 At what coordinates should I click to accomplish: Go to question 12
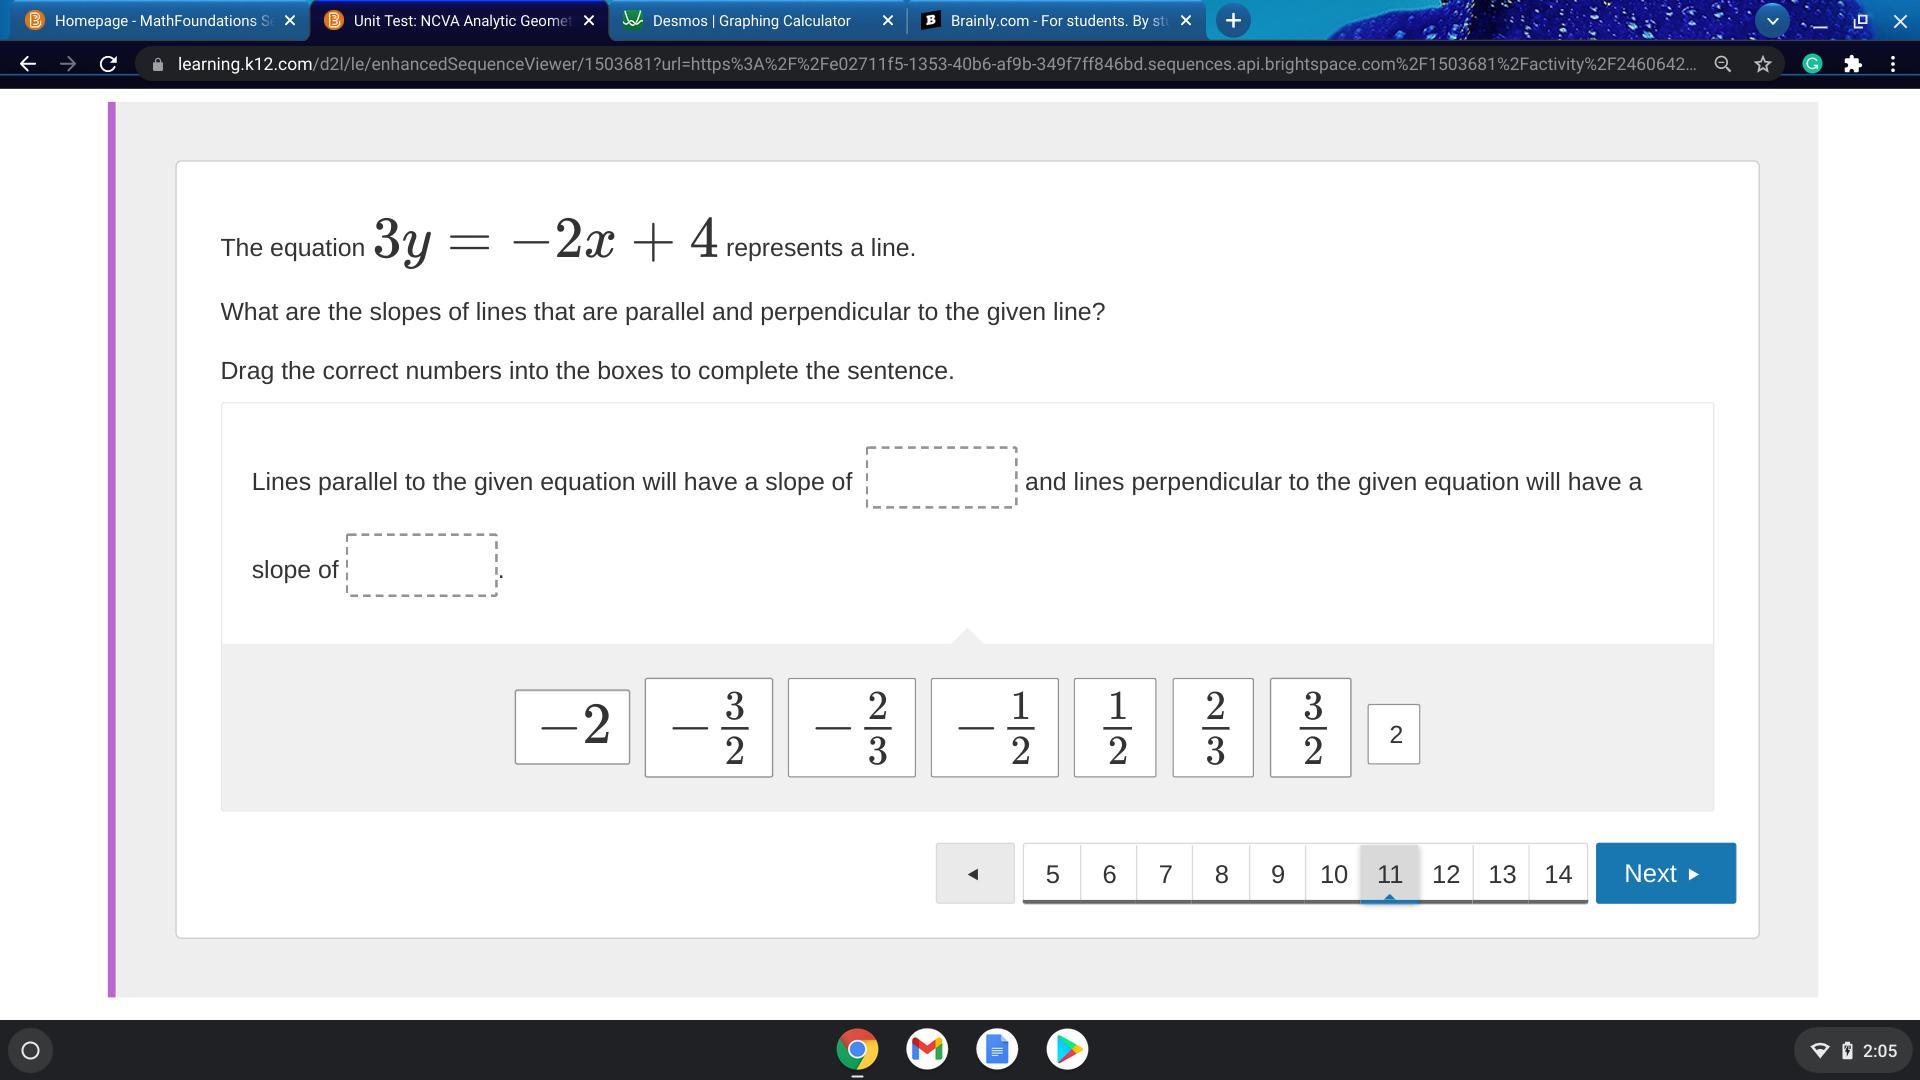pyautogui.click(x=1445, y=873)
